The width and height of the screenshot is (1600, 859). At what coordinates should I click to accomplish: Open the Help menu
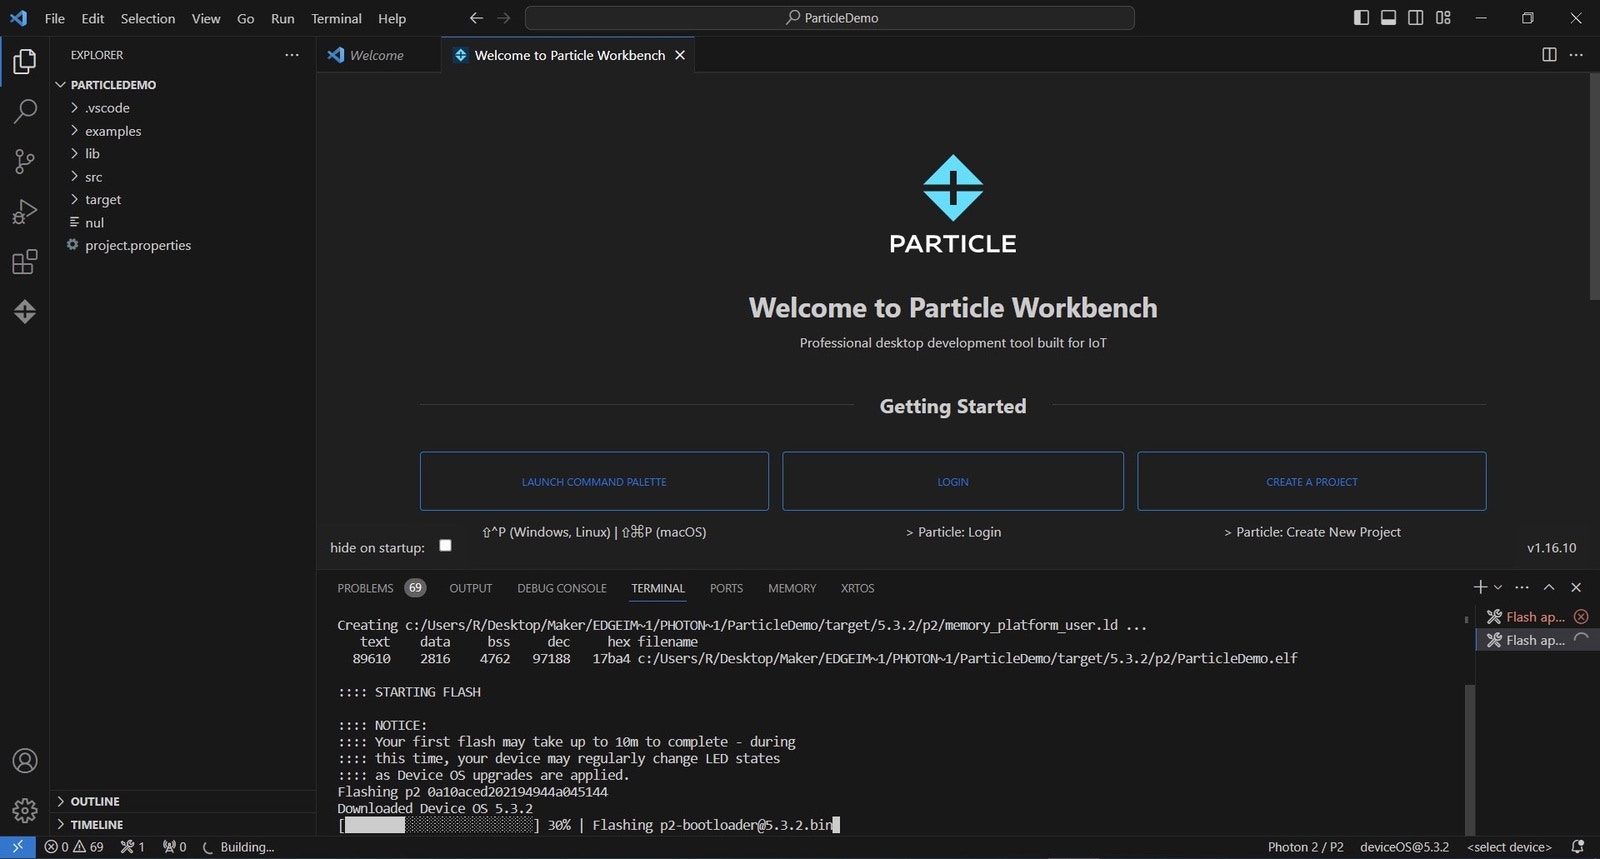click(x=392, y=18)
